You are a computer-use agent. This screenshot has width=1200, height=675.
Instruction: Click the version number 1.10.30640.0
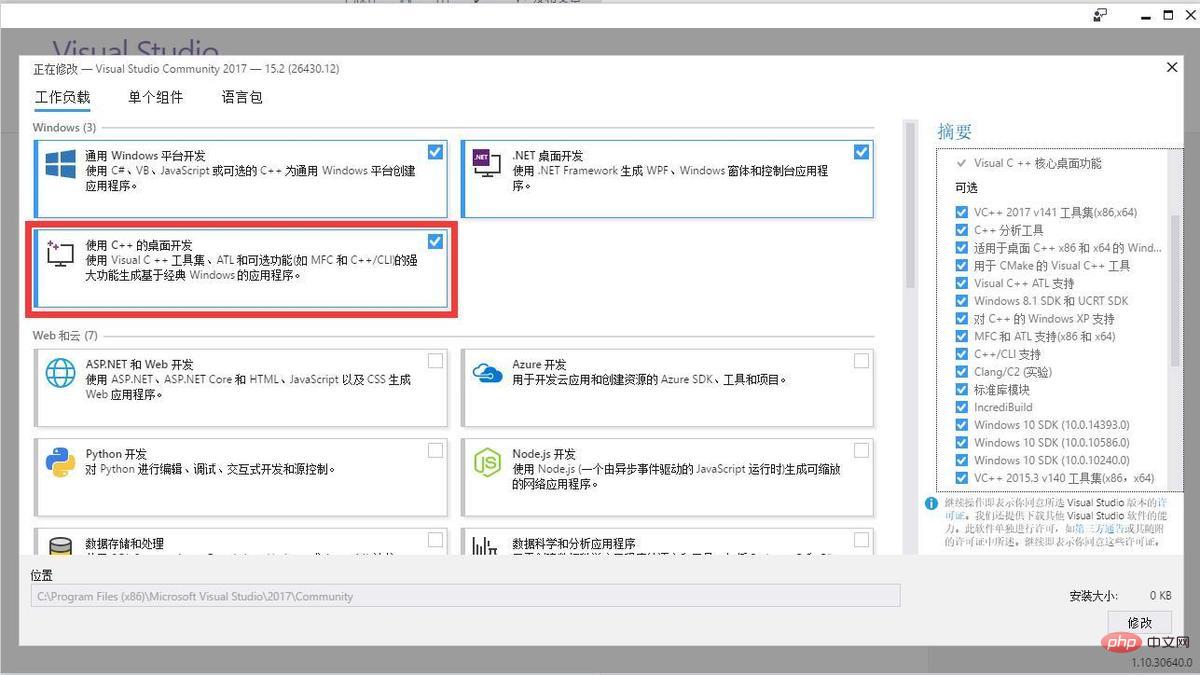tap(1162, 663)
